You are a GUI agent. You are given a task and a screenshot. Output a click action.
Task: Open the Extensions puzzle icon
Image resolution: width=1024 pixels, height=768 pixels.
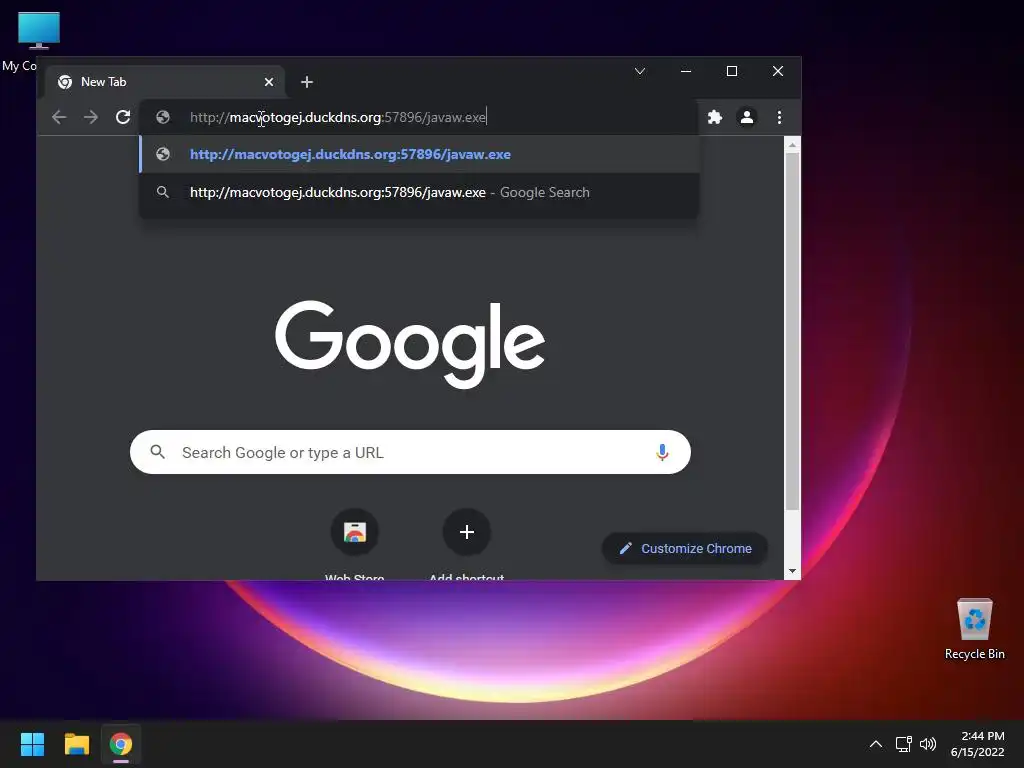click(x=715, y=117)
